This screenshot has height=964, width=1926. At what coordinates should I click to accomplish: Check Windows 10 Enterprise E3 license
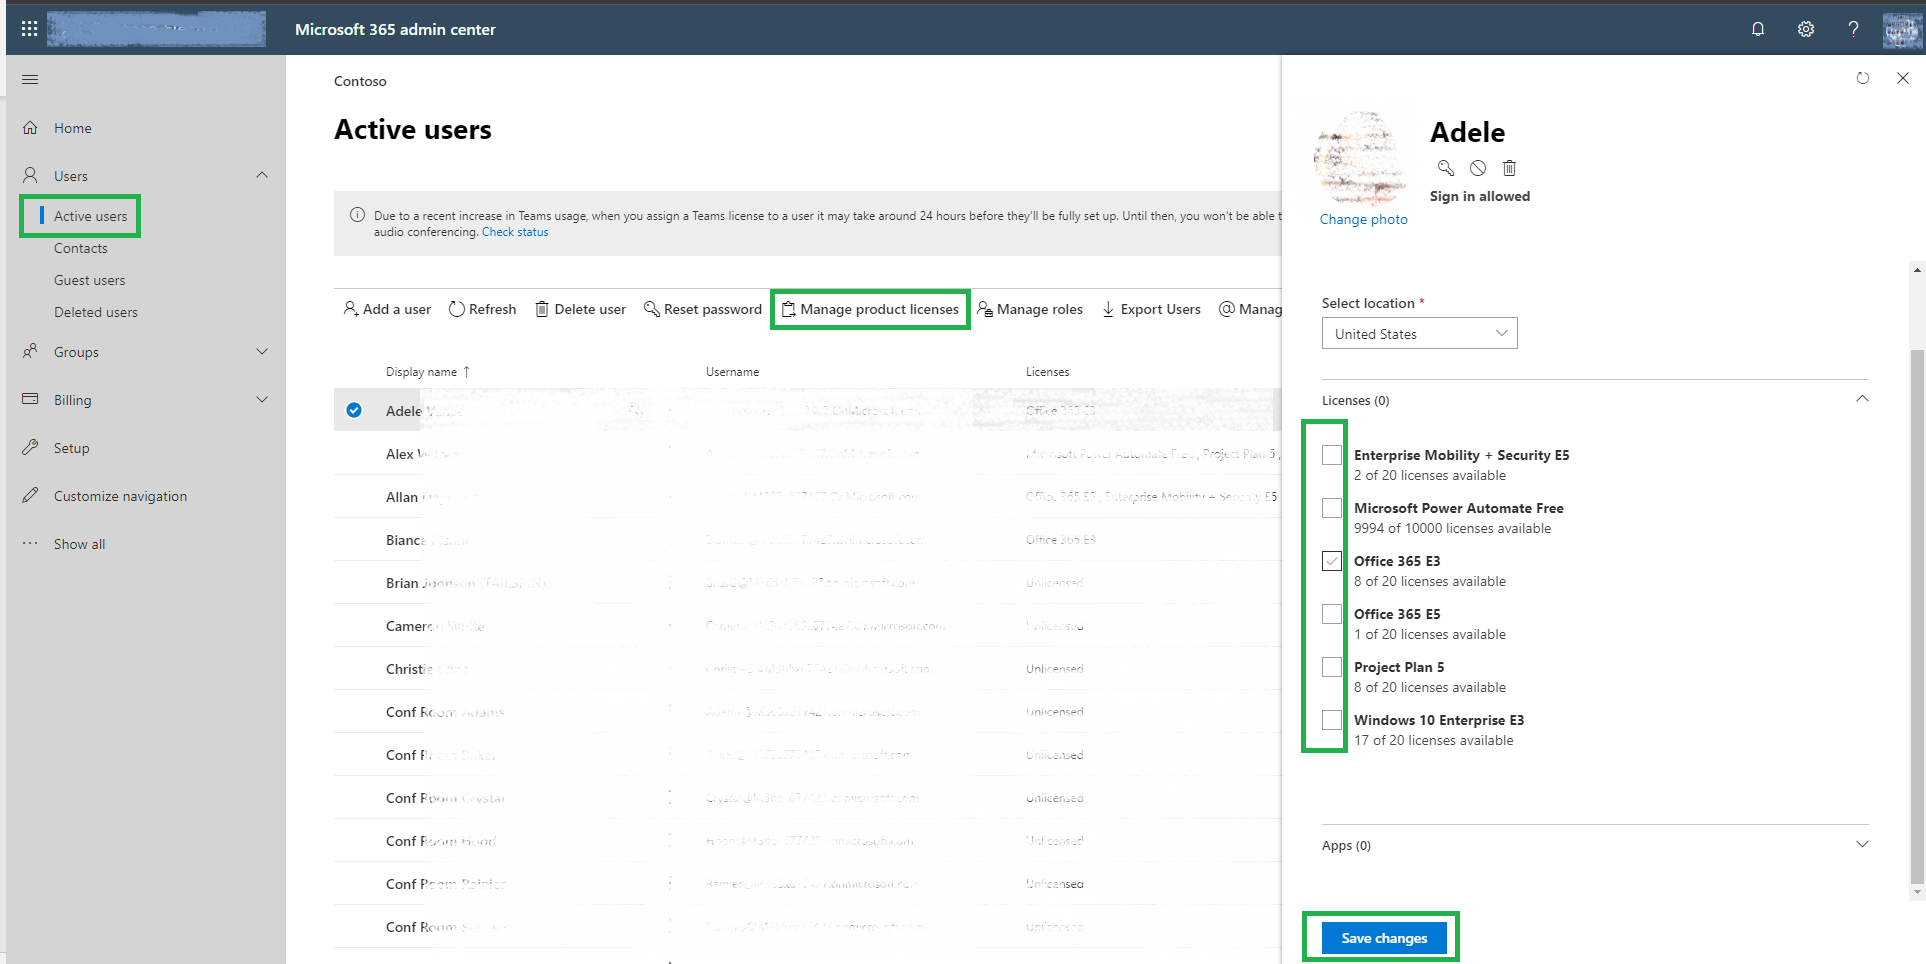(1332, 720)
